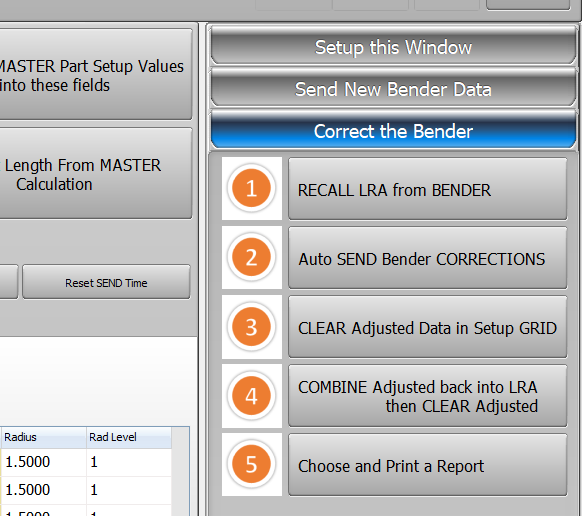This screenshot has width=582, height=516.
Task: Select the Rad Level column header
Action: [x=129, y=437]
